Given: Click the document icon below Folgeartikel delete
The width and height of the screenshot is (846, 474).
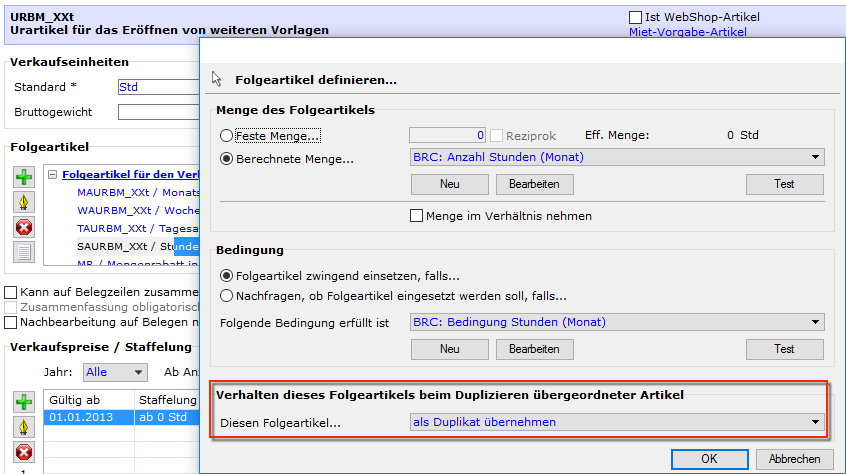Looking at the screenshot, I should click(x=24, y=252).
